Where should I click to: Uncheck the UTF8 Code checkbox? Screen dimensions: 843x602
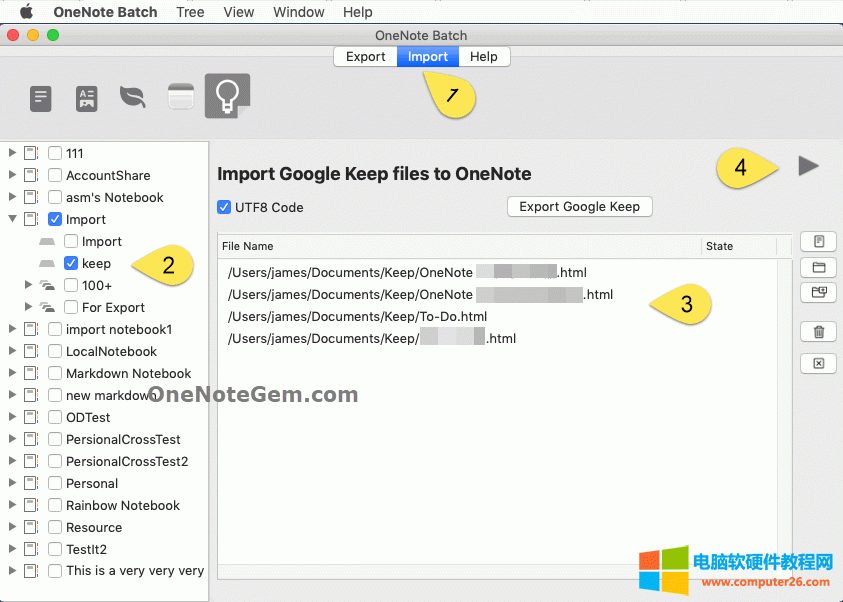[x=224, y=207]
